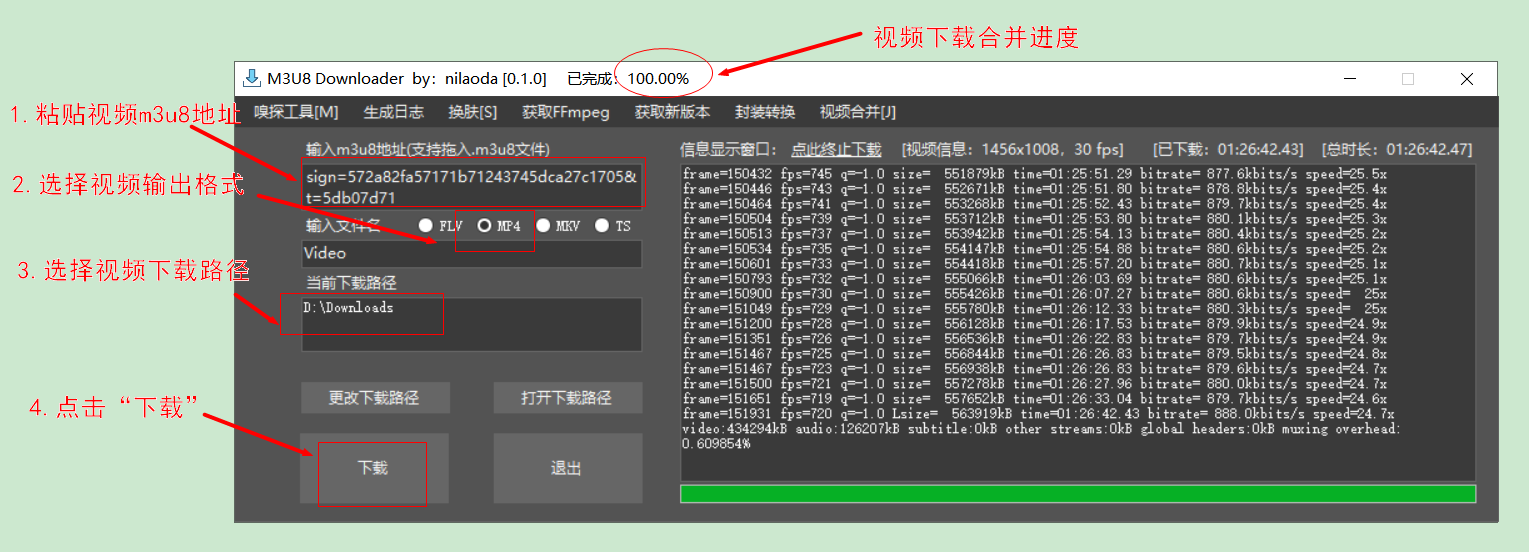Click the download path box showing D:\Downloads
Screen dimensions: 1529x552
pos(472,324)
